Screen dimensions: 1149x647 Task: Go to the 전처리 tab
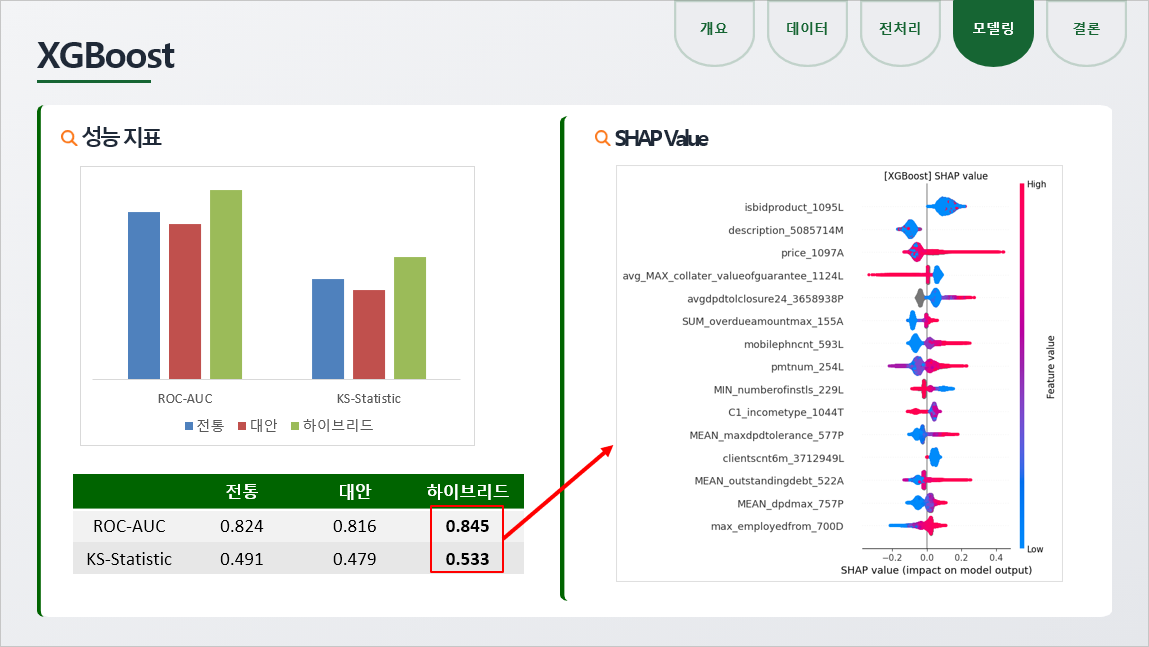tap(900, 29)
